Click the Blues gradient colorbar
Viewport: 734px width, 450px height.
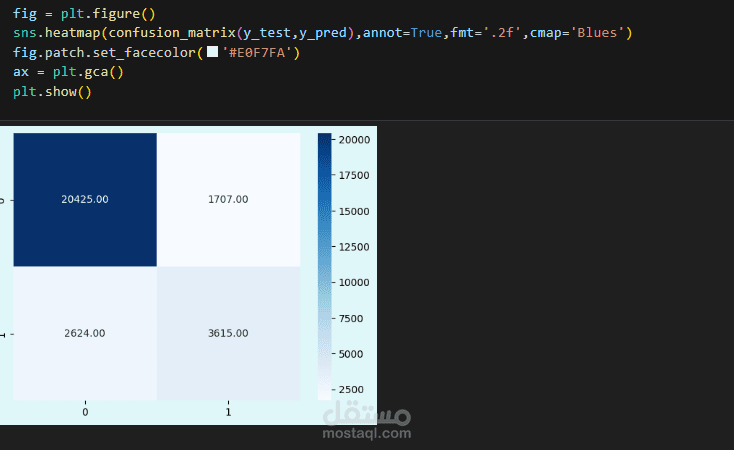(x=324, y=266)
